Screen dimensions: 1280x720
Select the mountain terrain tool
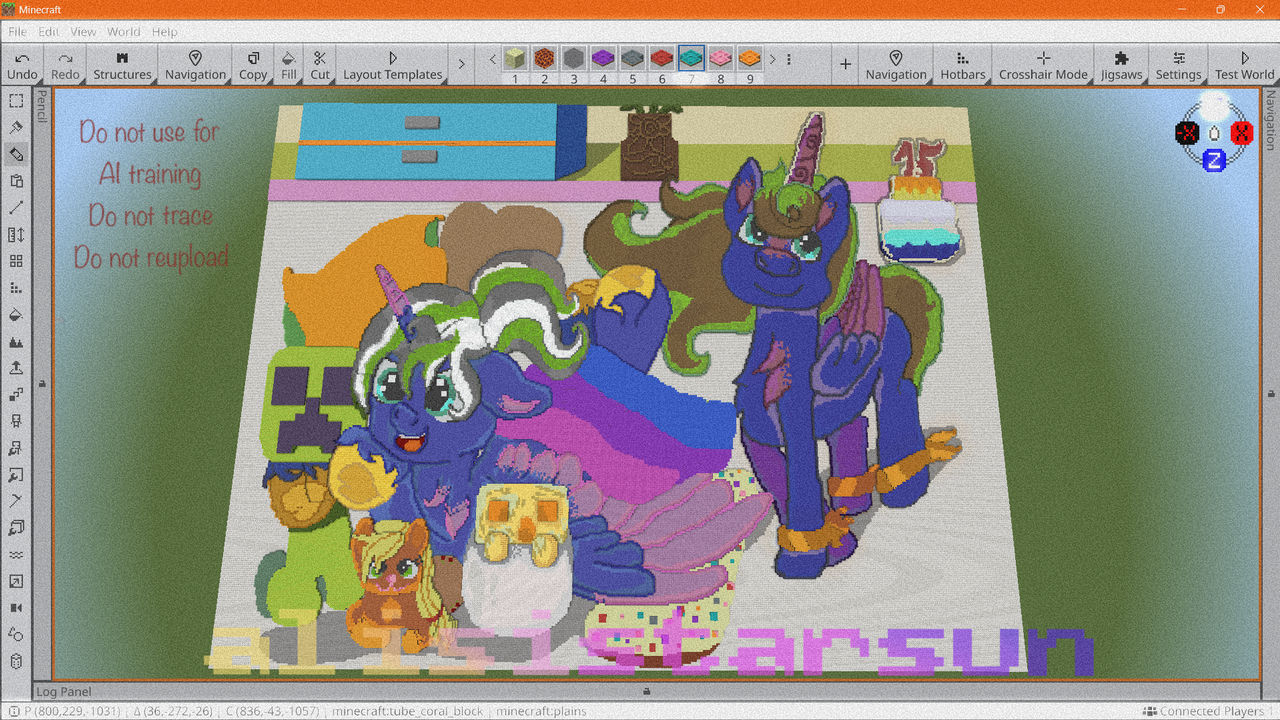[16, 341]
